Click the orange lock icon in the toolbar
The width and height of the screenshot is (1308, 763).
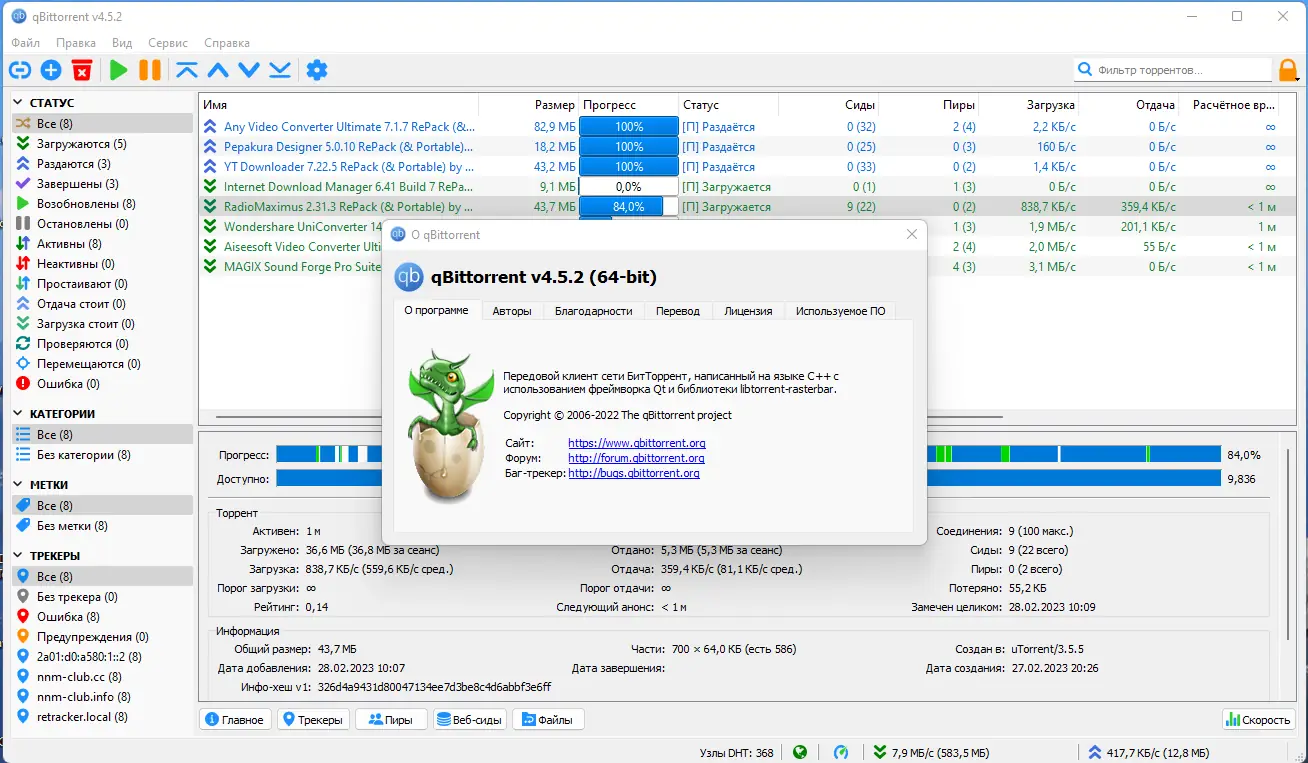[1289, 70]
